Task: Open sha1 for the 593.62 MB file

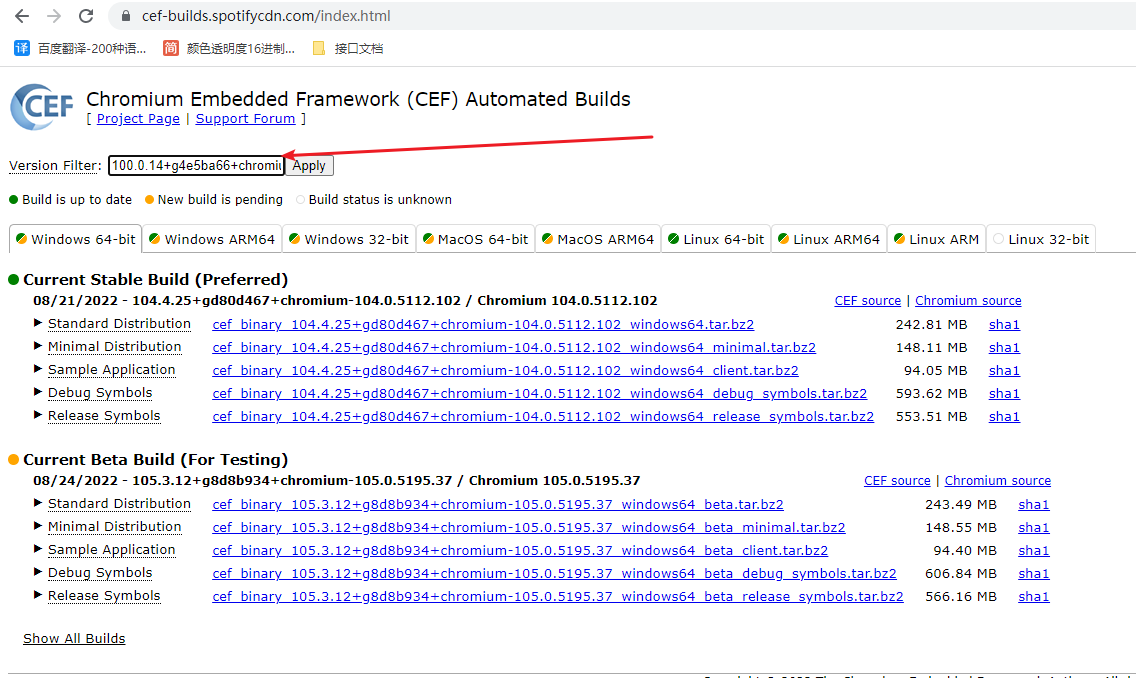Action: click(x=1004, y=394)
